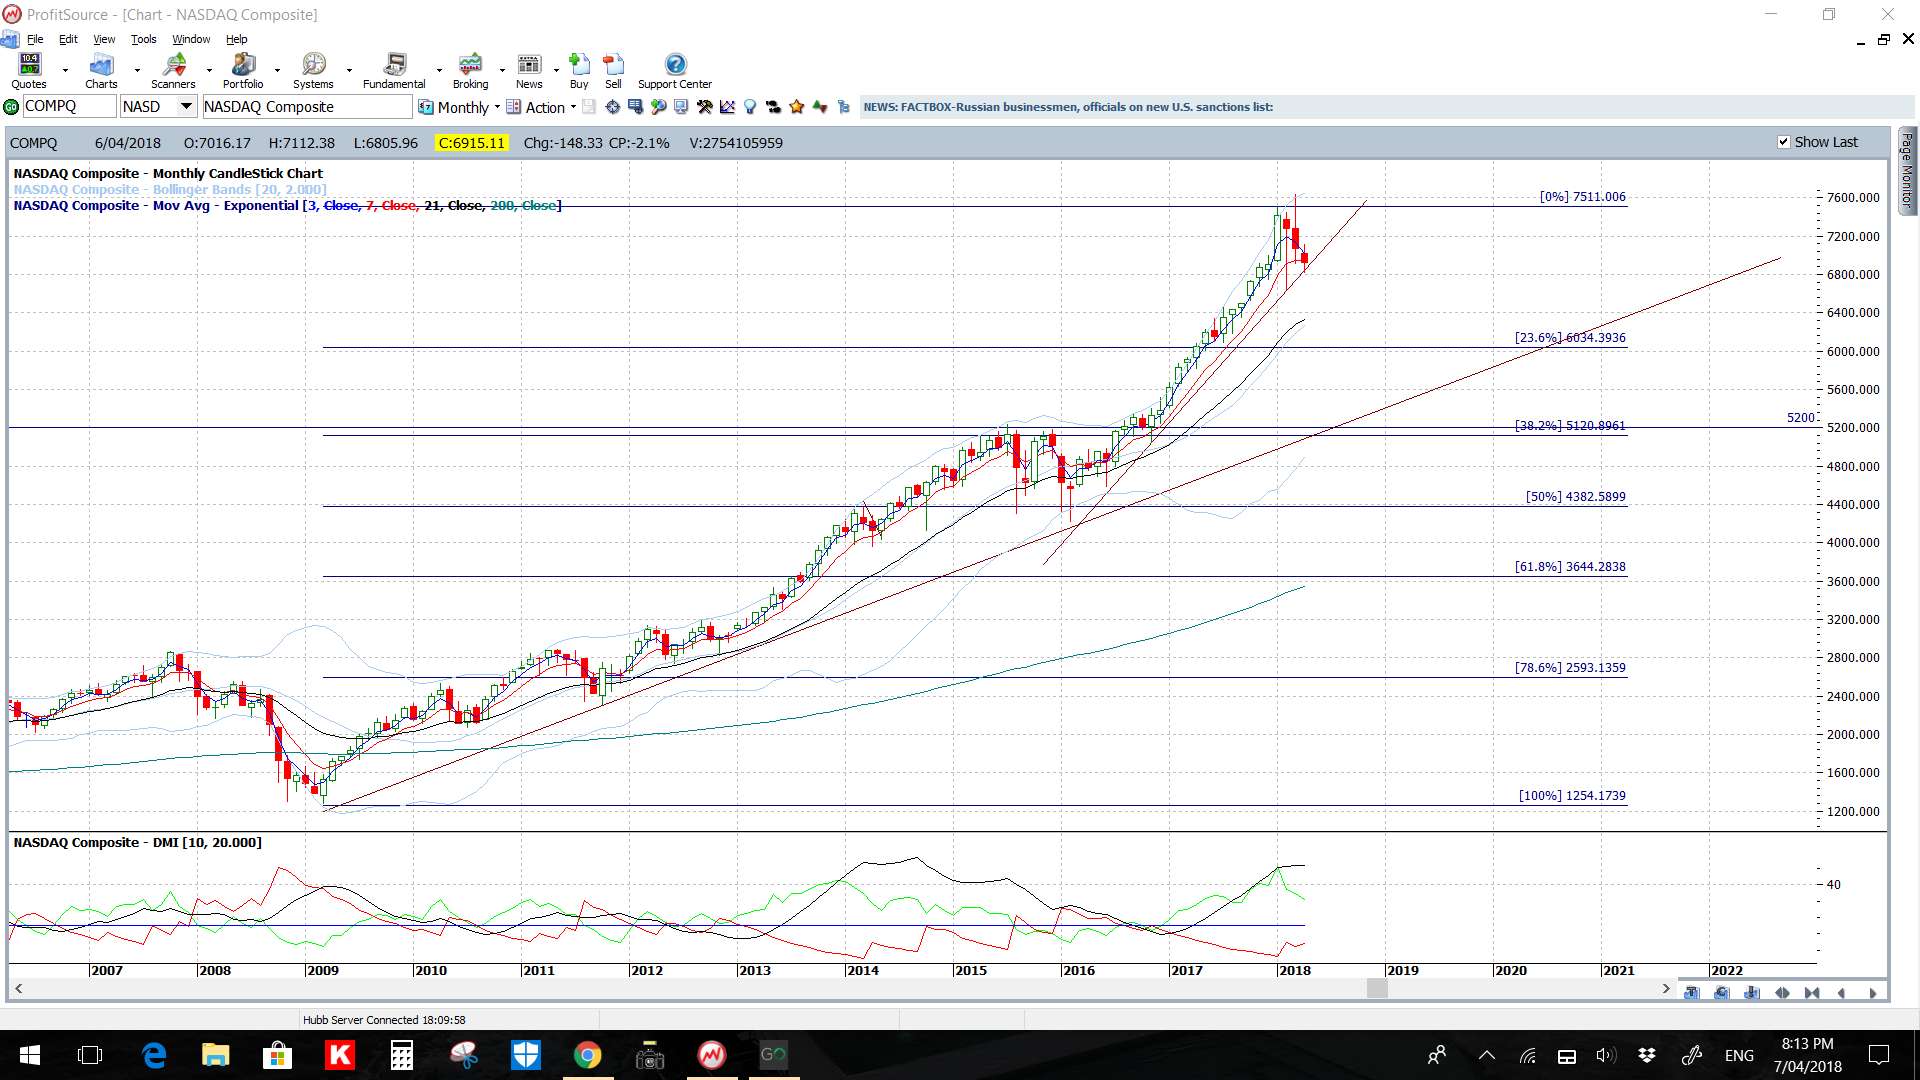Click the Mov Avg Exponential indicator label
Viewport: 1920px width, 1080px height.
(288, 205)
